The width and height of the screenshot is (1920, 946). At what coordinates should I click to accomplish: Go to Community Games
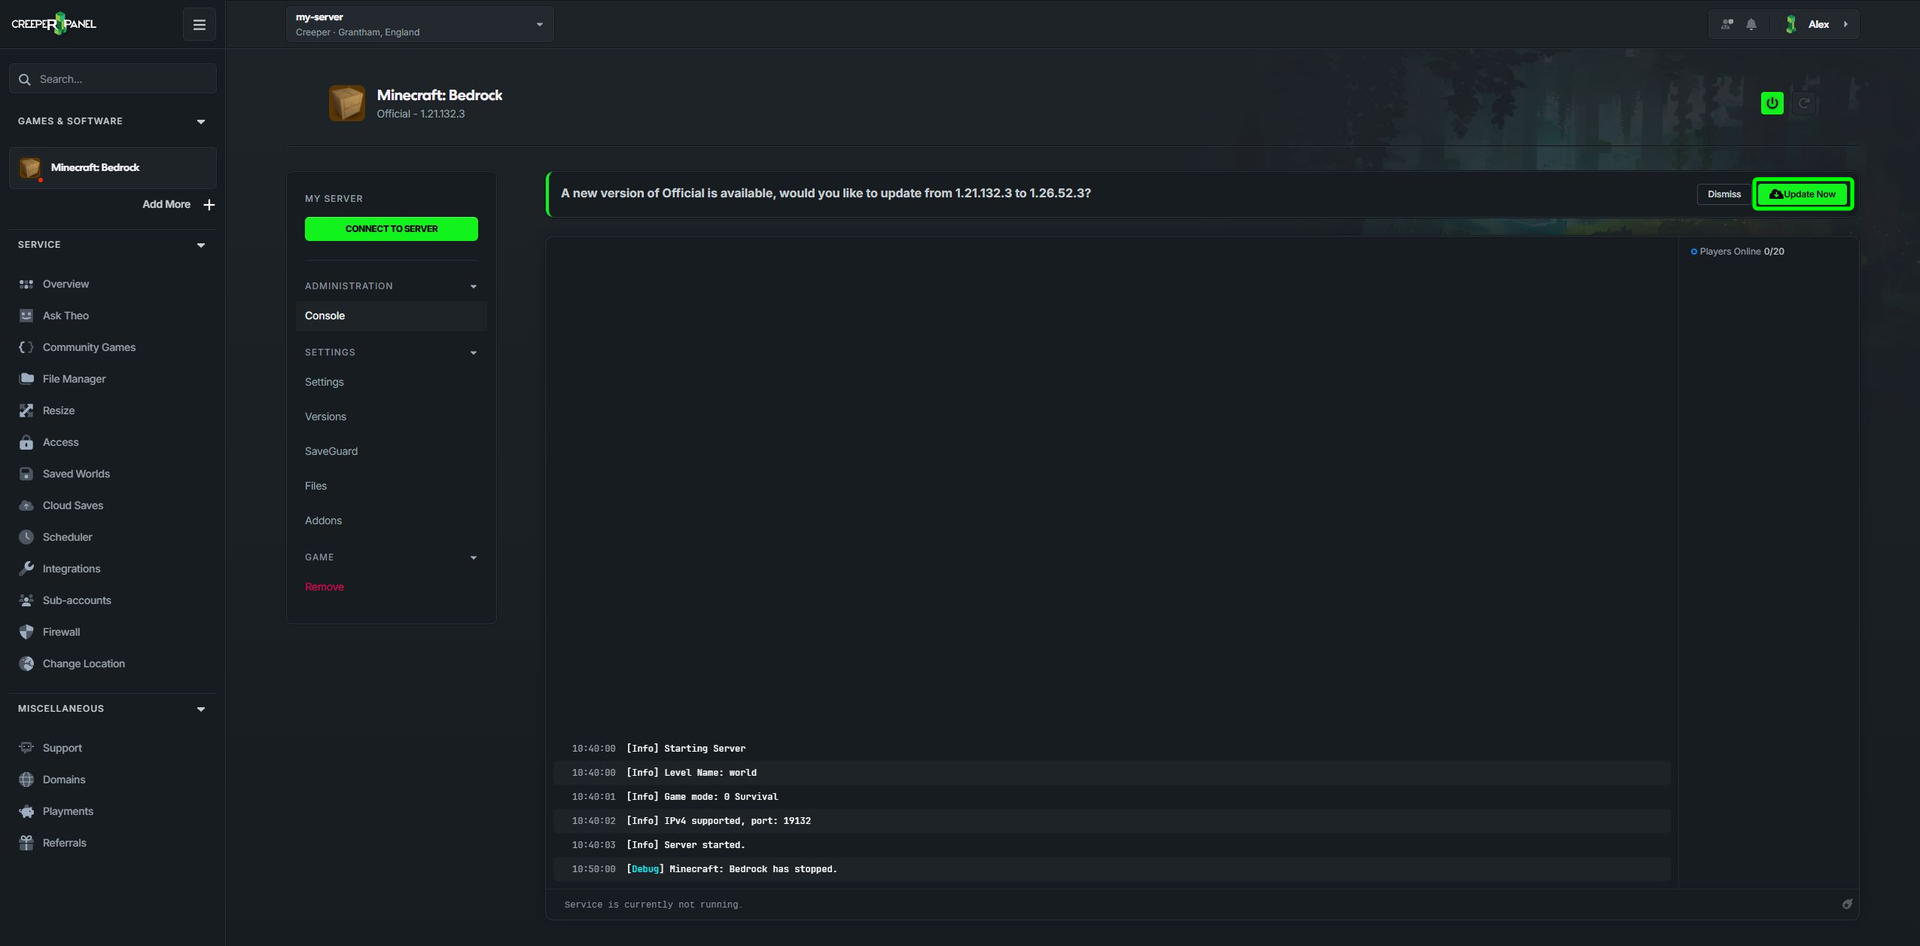pos(89,348)
